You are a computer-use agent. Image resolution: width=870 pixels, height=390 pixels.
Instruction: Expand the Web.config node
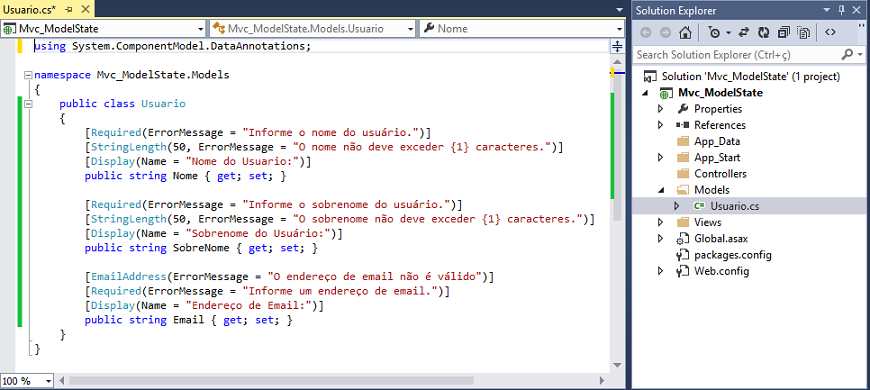coord(660,271)
